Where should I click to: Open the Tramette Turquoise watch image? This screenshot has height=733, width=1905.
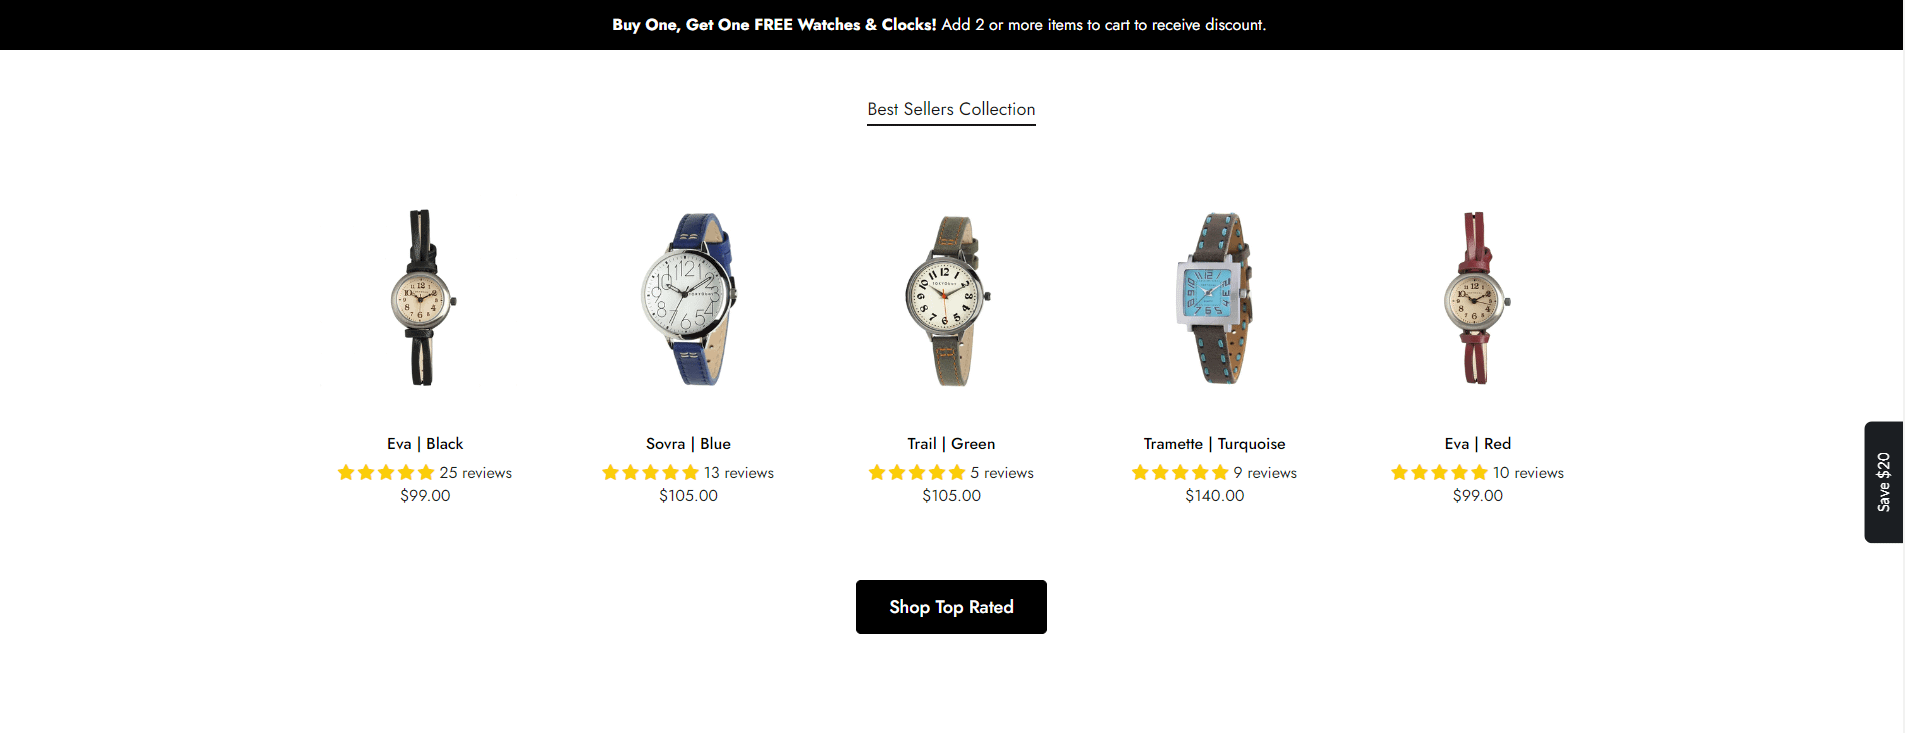1214,298
